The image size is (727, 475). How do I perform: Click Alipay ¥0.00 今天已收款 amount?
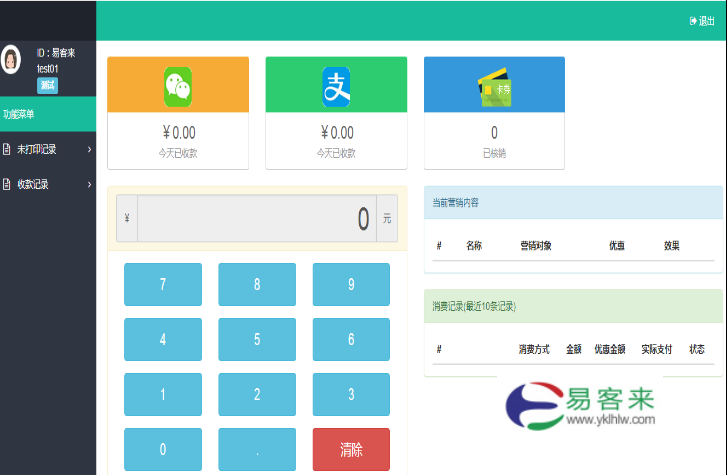point(337,133)
